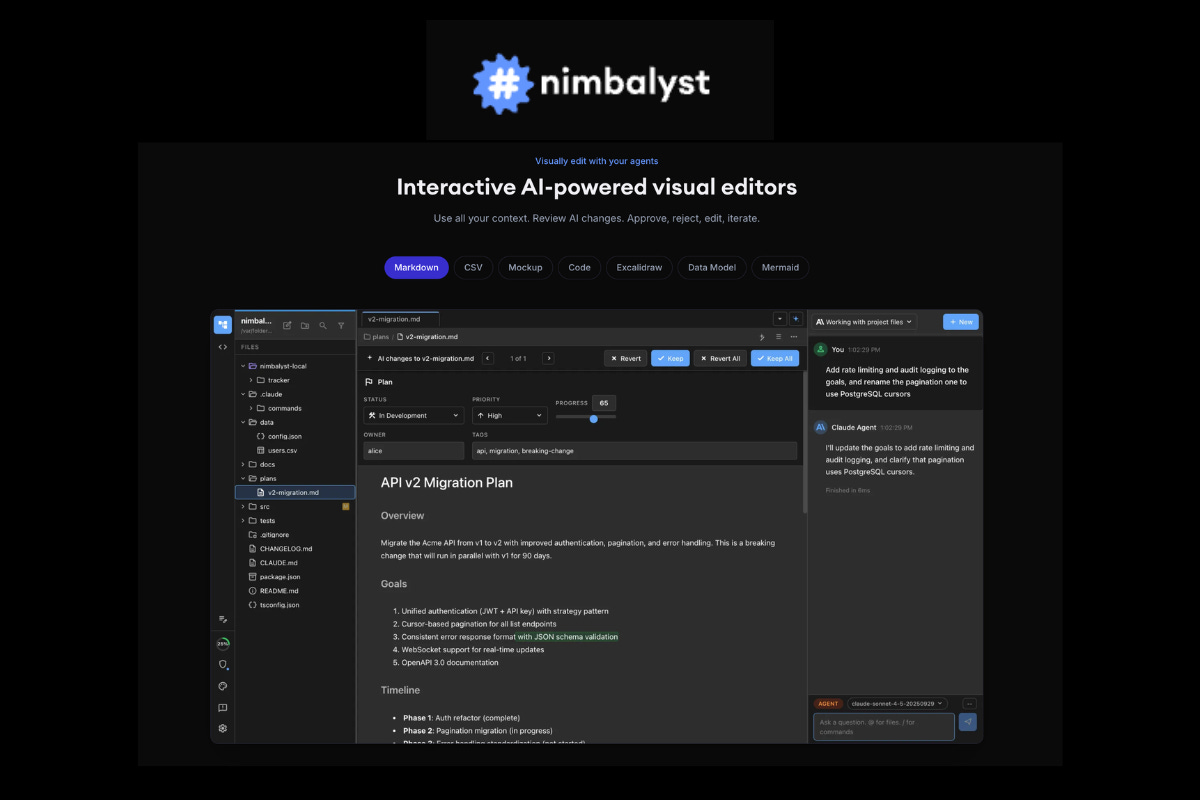Click the M modified badge on src
This screenshot has height=800, width=1200.
(346, 507)
